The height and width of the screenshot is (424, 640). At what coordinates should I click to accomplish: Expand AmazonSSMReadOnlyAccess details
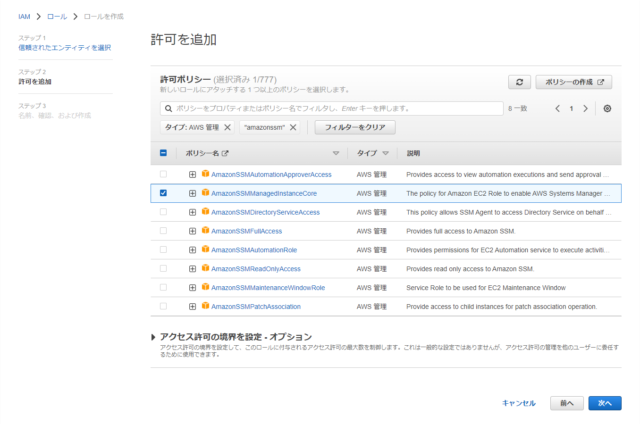click(x=192, y=269)
